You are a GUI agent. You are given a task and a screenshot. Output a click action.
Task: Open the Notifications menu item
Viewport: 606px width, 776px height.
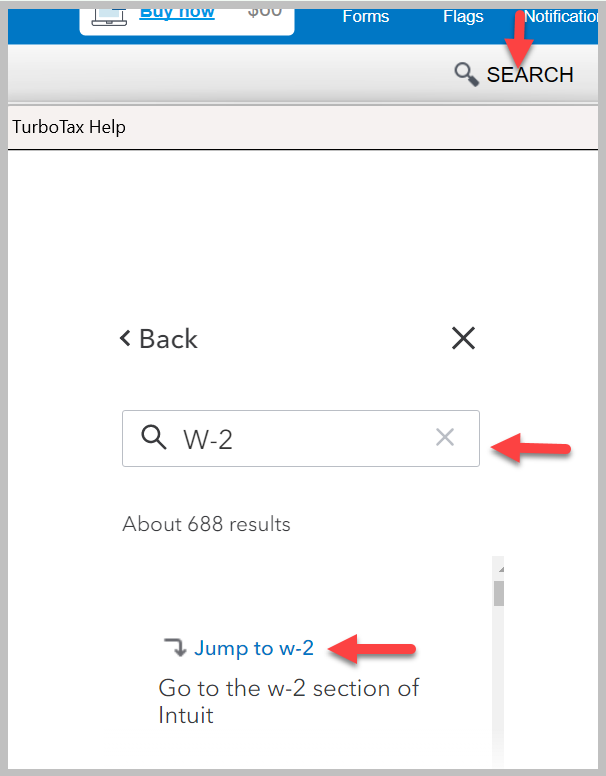tap(562, 16)
